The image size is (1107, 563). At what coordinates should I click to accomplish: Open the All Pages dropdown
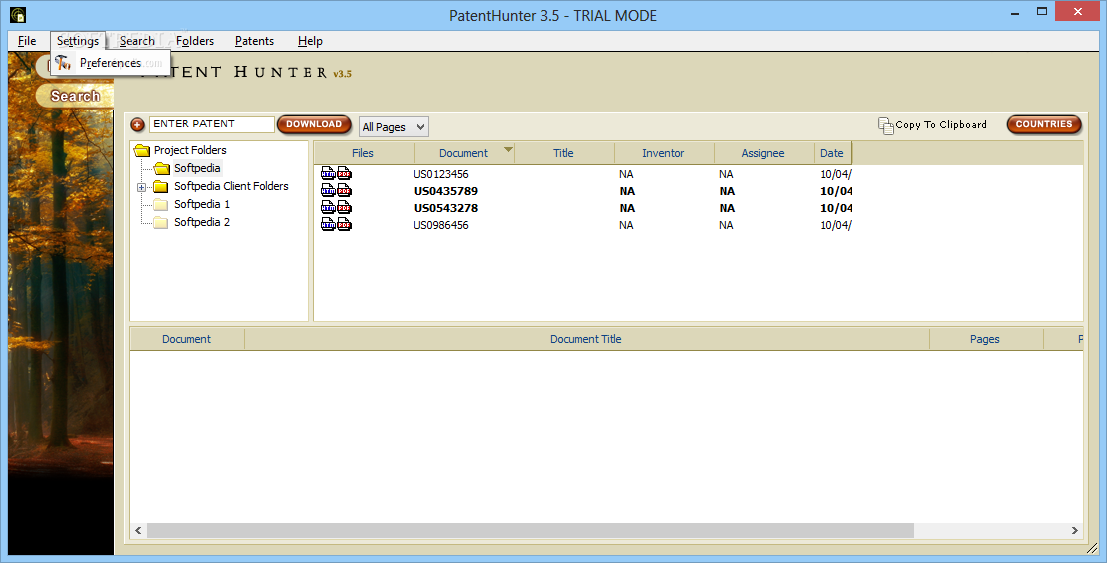[394, 127]
